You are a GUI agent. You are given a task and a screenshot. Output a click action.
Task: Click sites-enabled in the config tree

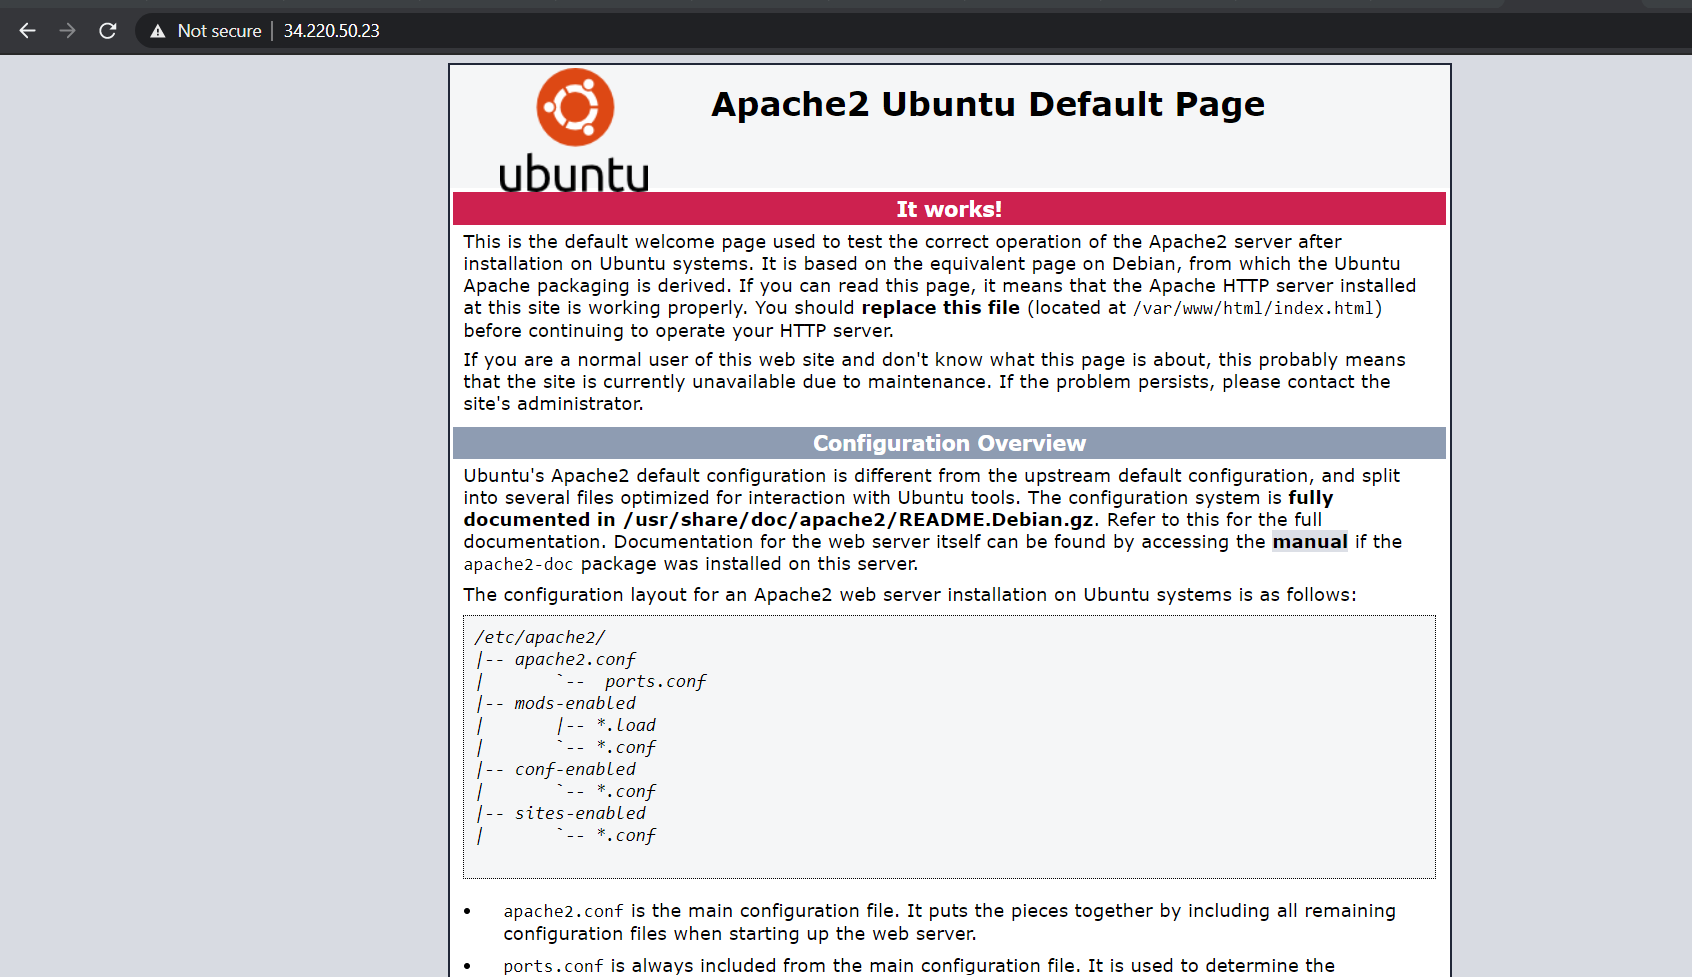pos(580,814)
